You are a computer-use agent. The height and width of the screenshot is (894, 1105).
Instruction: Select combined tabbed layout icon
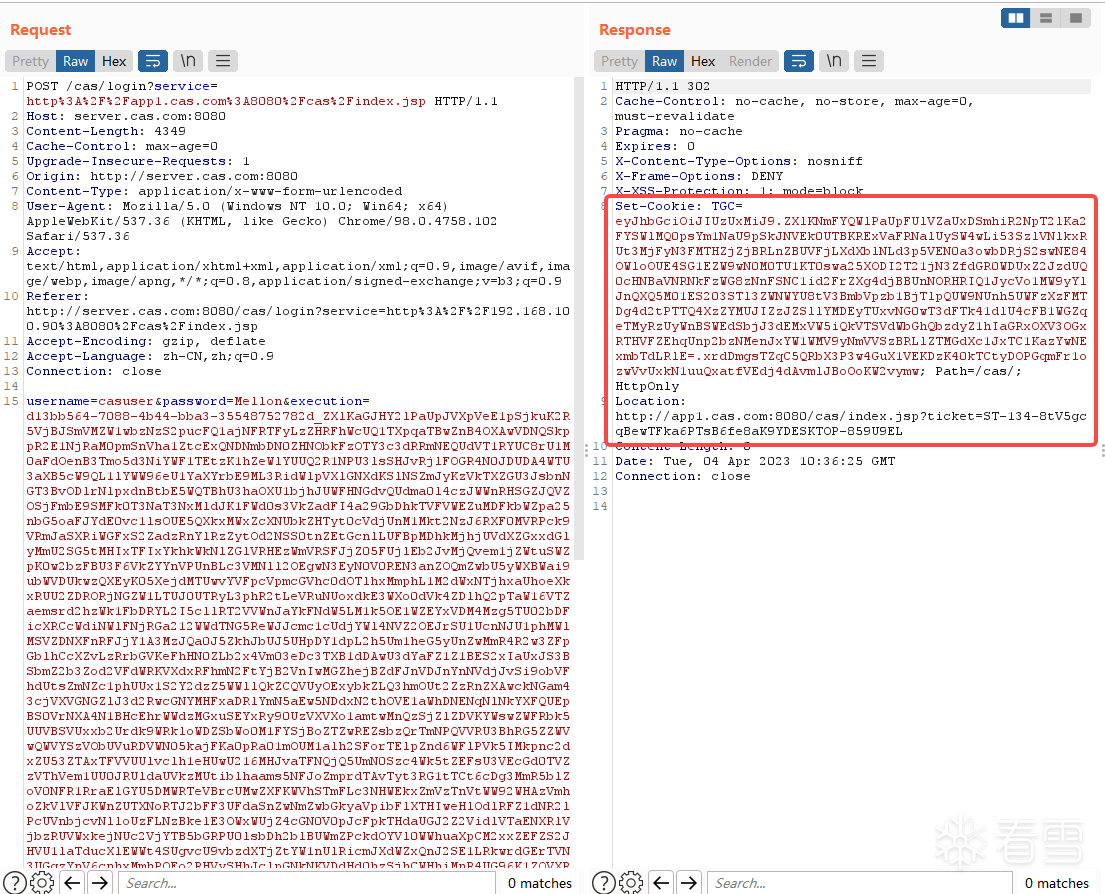tap(1075, 18)
